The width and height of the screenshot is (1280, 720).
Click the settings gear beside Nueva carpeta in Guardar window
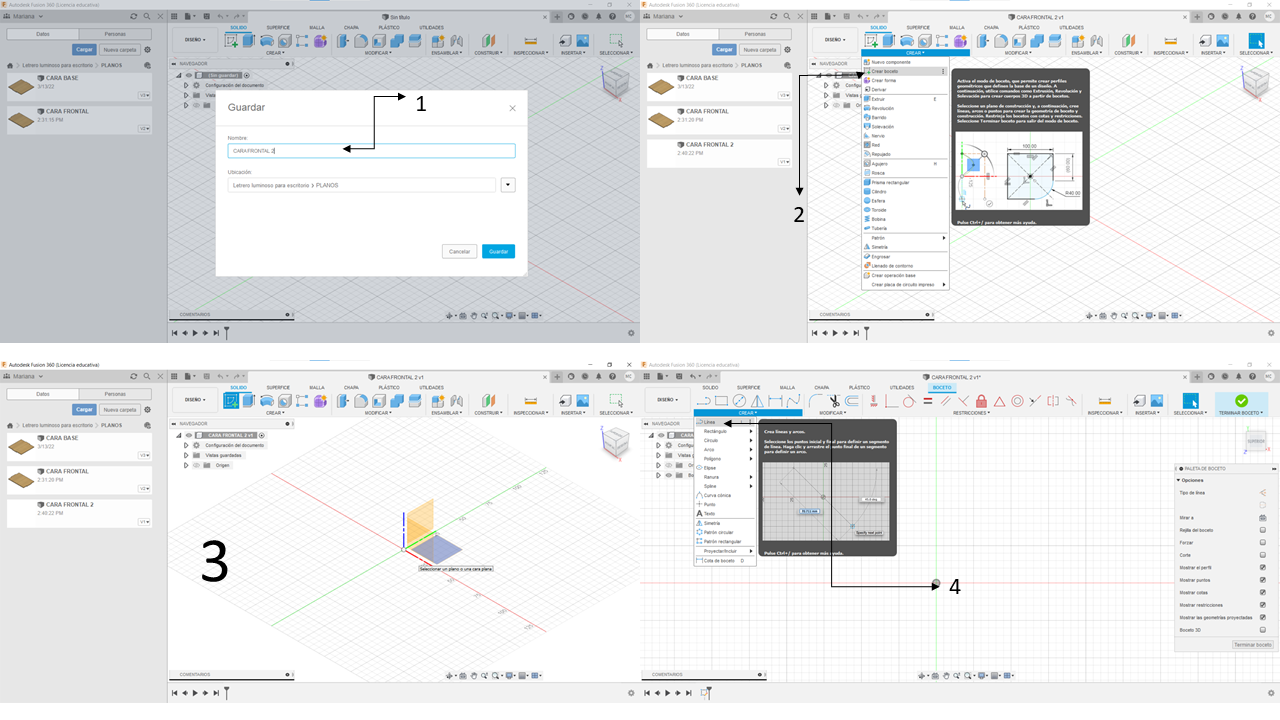click(147, 49)
